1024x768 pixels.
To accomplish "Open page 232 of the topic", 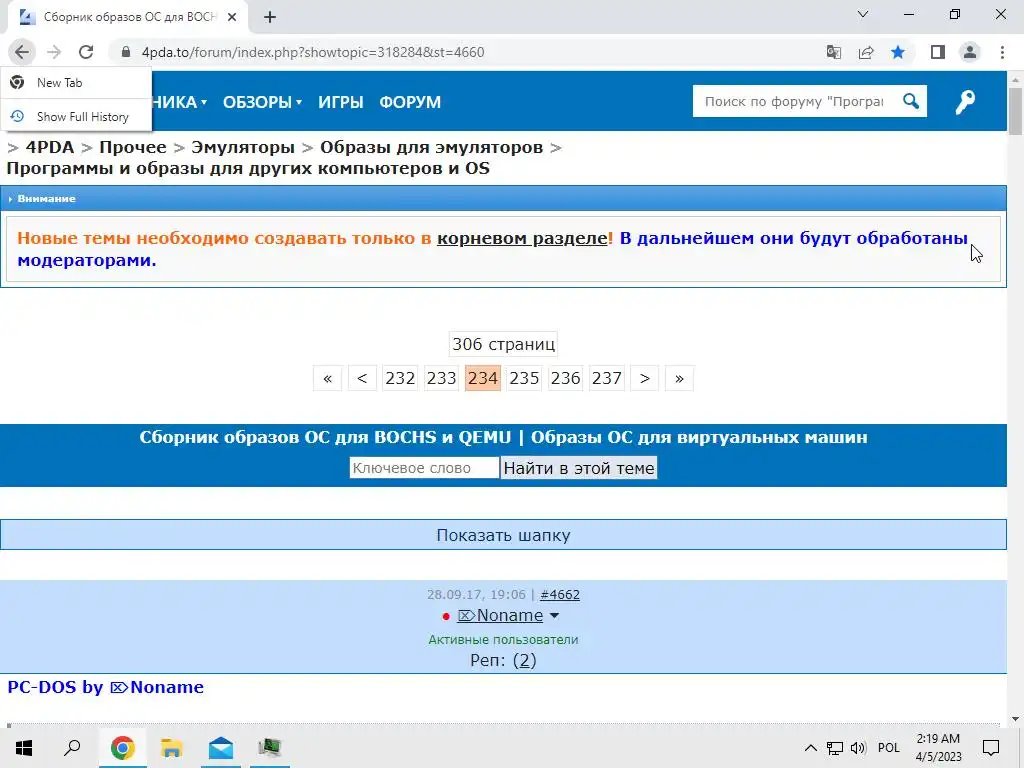I will click(400, 378).
